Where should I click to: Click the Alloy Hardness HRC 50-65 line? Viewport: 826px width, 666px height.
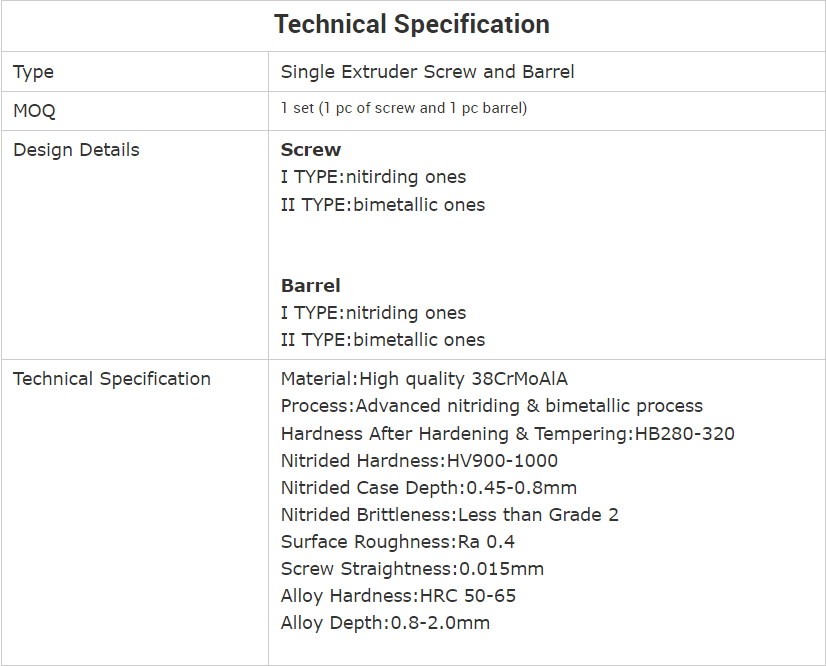pos(398,596)
